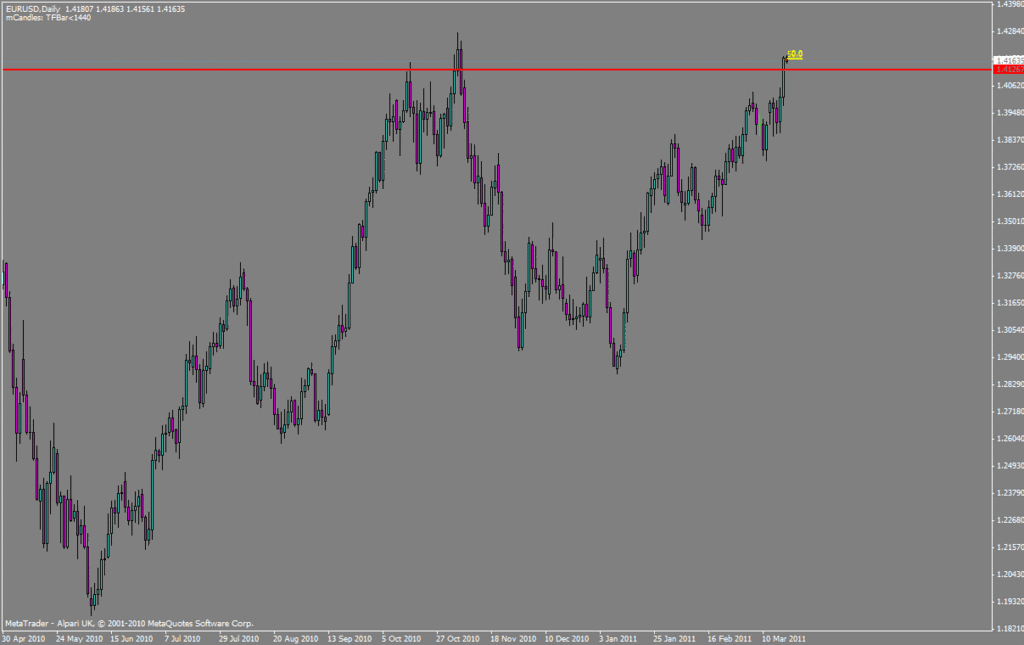Click the 10 Mar 2011 date label

[784, 638]
